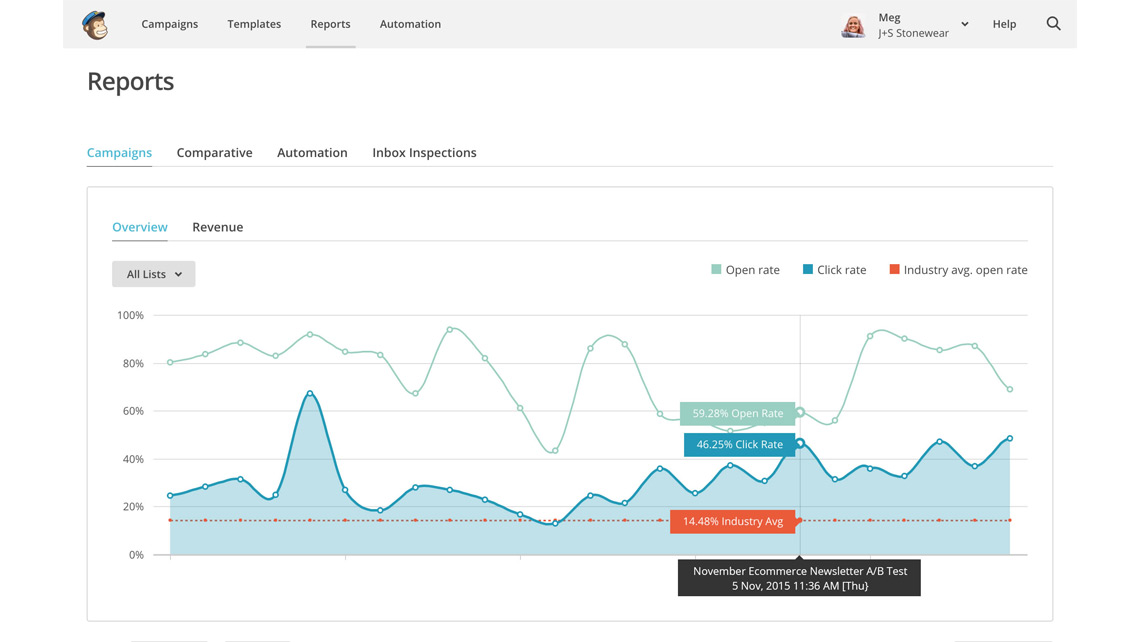
Task: Click the 100% y-axis label
Action: tap(130, 316)
